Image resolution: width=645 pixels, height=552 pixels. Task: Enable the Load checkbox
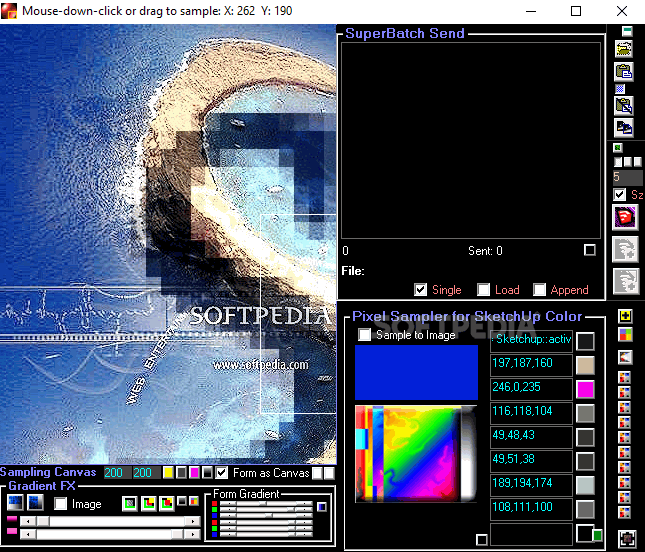483,290
